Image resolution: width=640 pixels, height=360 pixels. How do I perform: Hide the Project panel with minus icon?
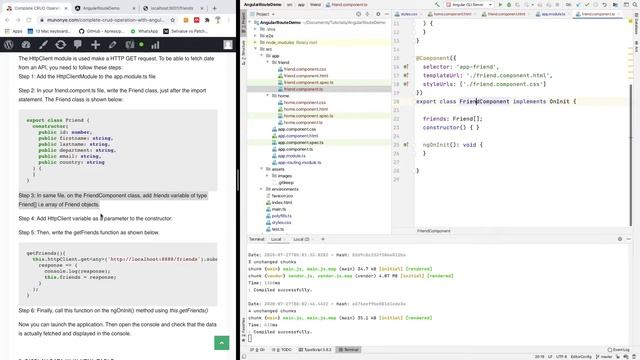[x=387, y=14]
